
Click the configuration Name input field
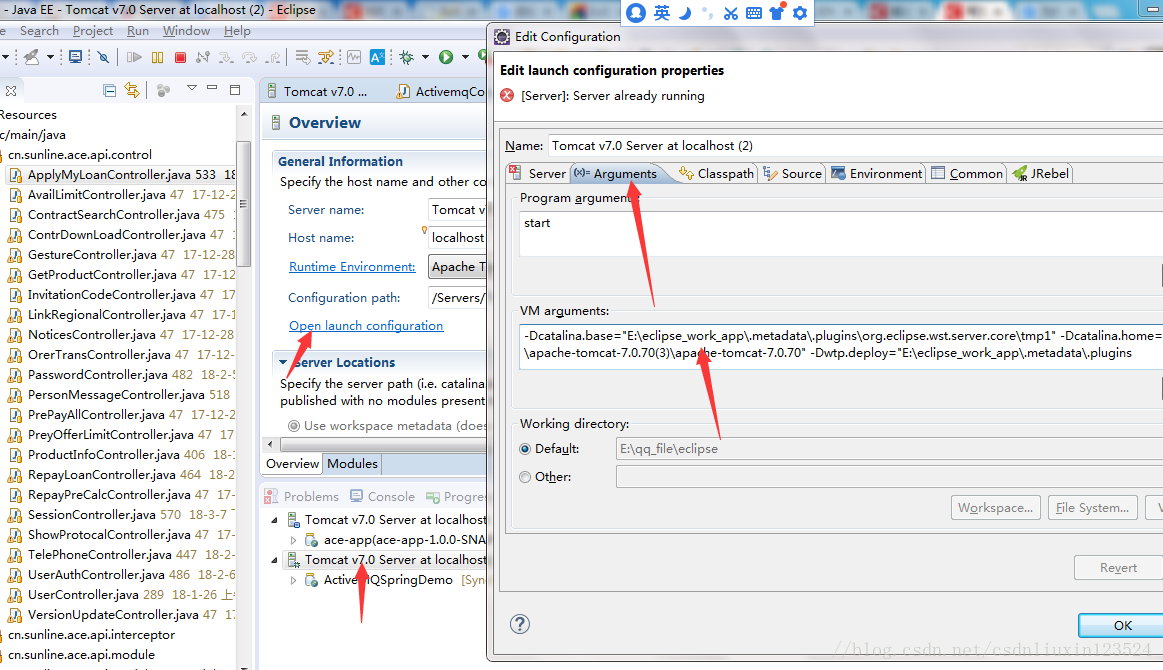pos(855,146)
